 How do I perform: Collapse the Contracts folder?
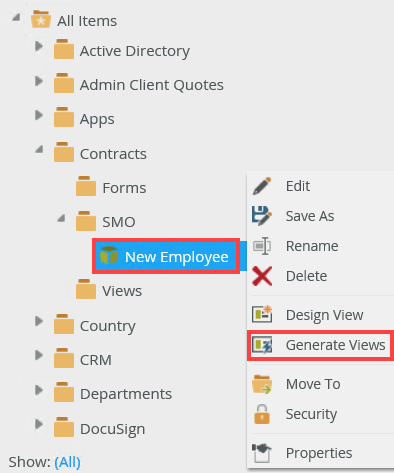tap(39, 149)
